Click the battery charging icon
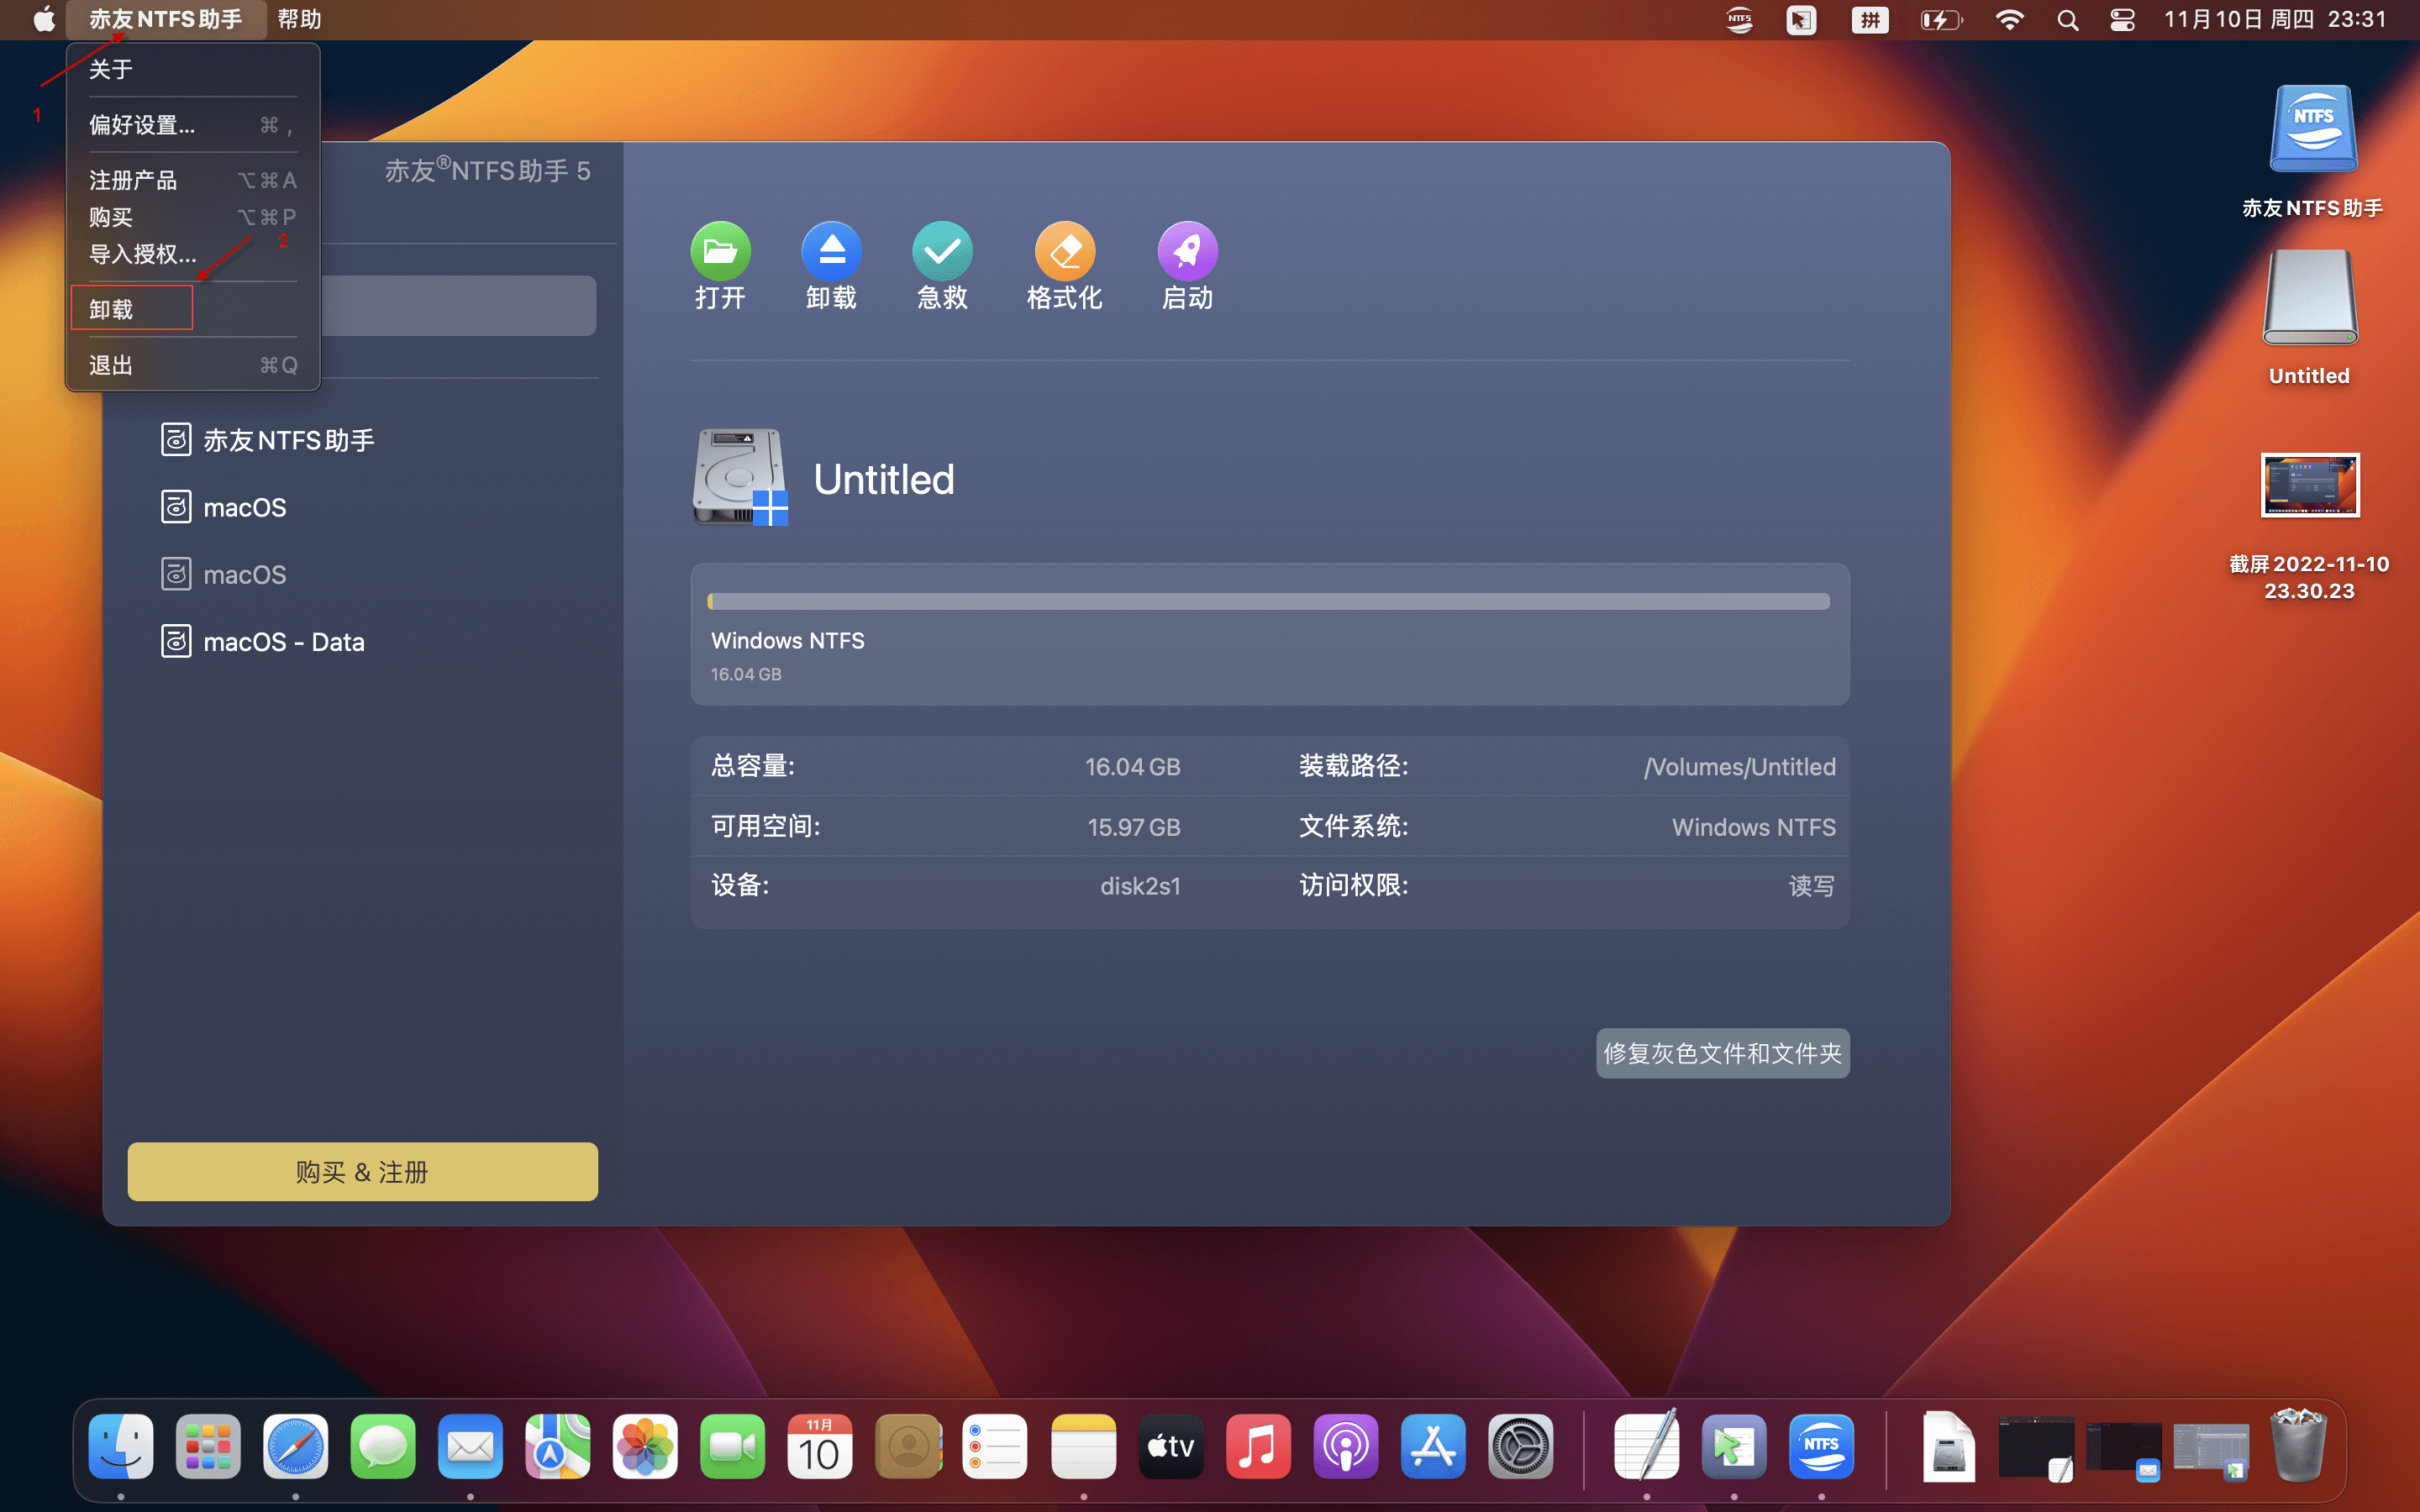The height and width of the screenshot is (1512, 2420). point(1941,20)
